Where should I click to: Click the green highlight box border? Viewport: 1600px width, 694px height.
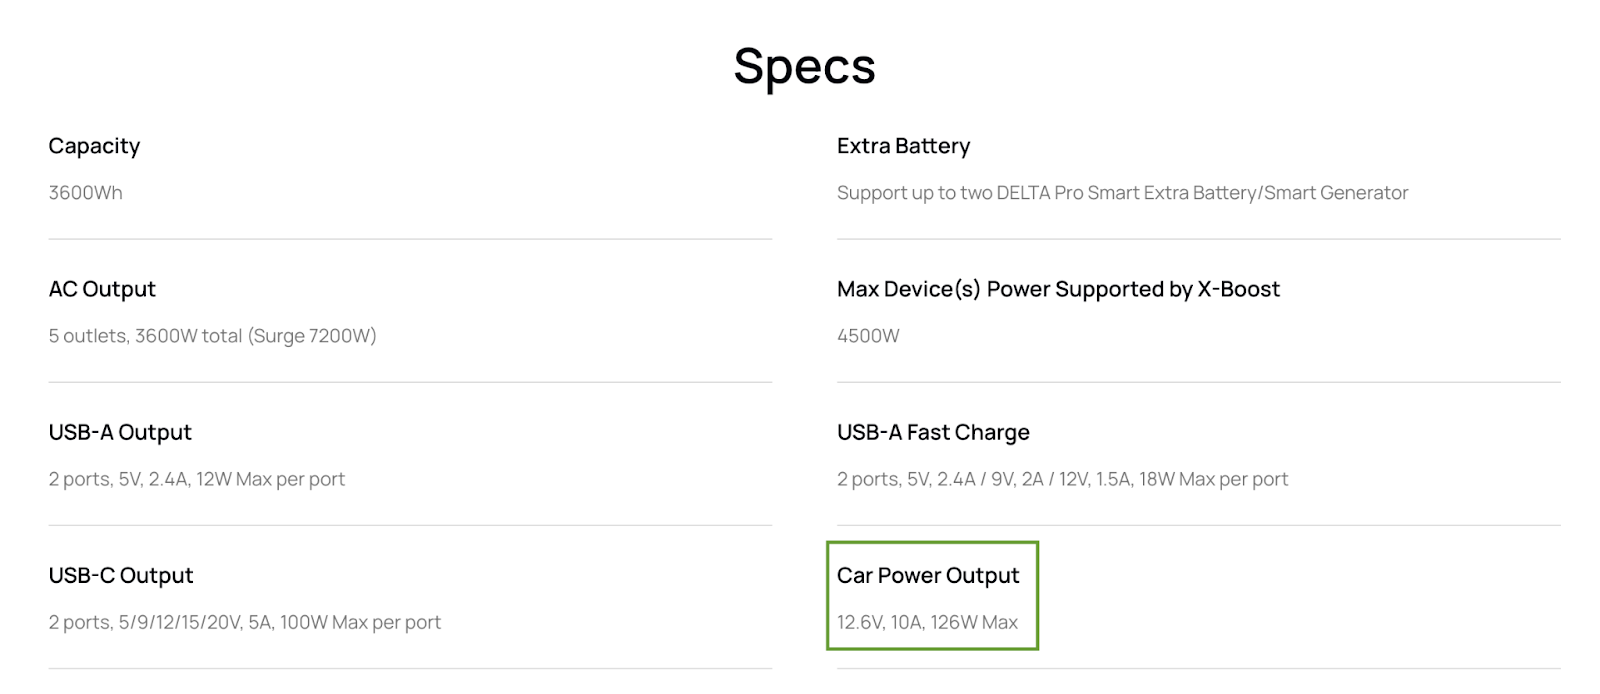932,543
